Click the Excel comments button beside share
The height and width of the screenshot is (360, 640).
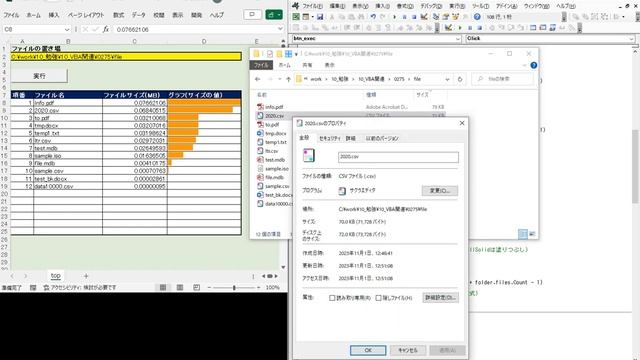tap(252, 15)
